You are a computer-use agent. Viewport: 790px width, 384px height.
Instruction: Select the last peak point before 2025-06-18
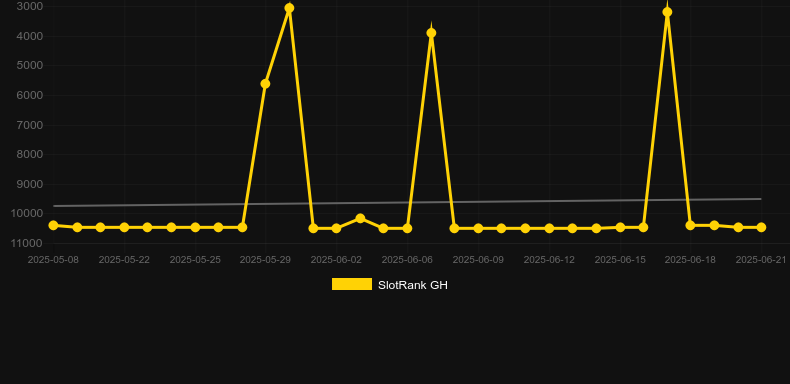point(667,12)
